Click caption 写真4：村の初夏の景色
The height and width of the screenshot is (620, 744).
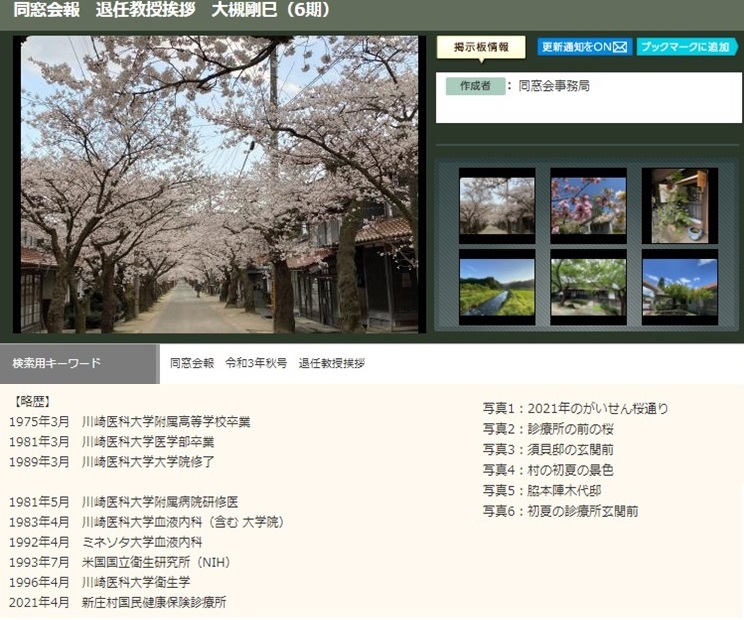[x=548, y=470]
